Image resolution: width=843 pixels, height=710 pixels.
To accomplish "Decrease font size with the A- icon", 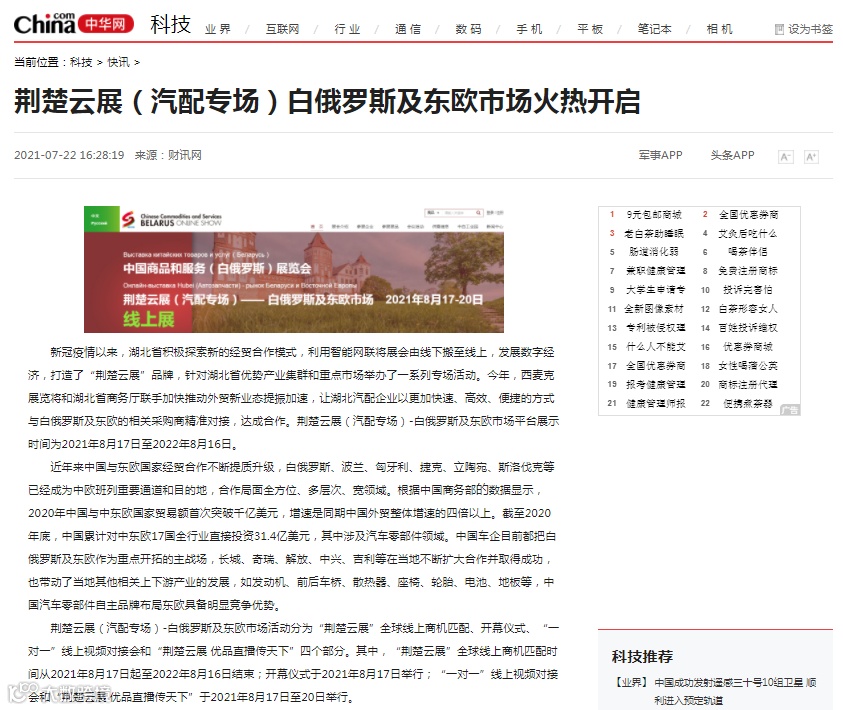I will [785, 157].
